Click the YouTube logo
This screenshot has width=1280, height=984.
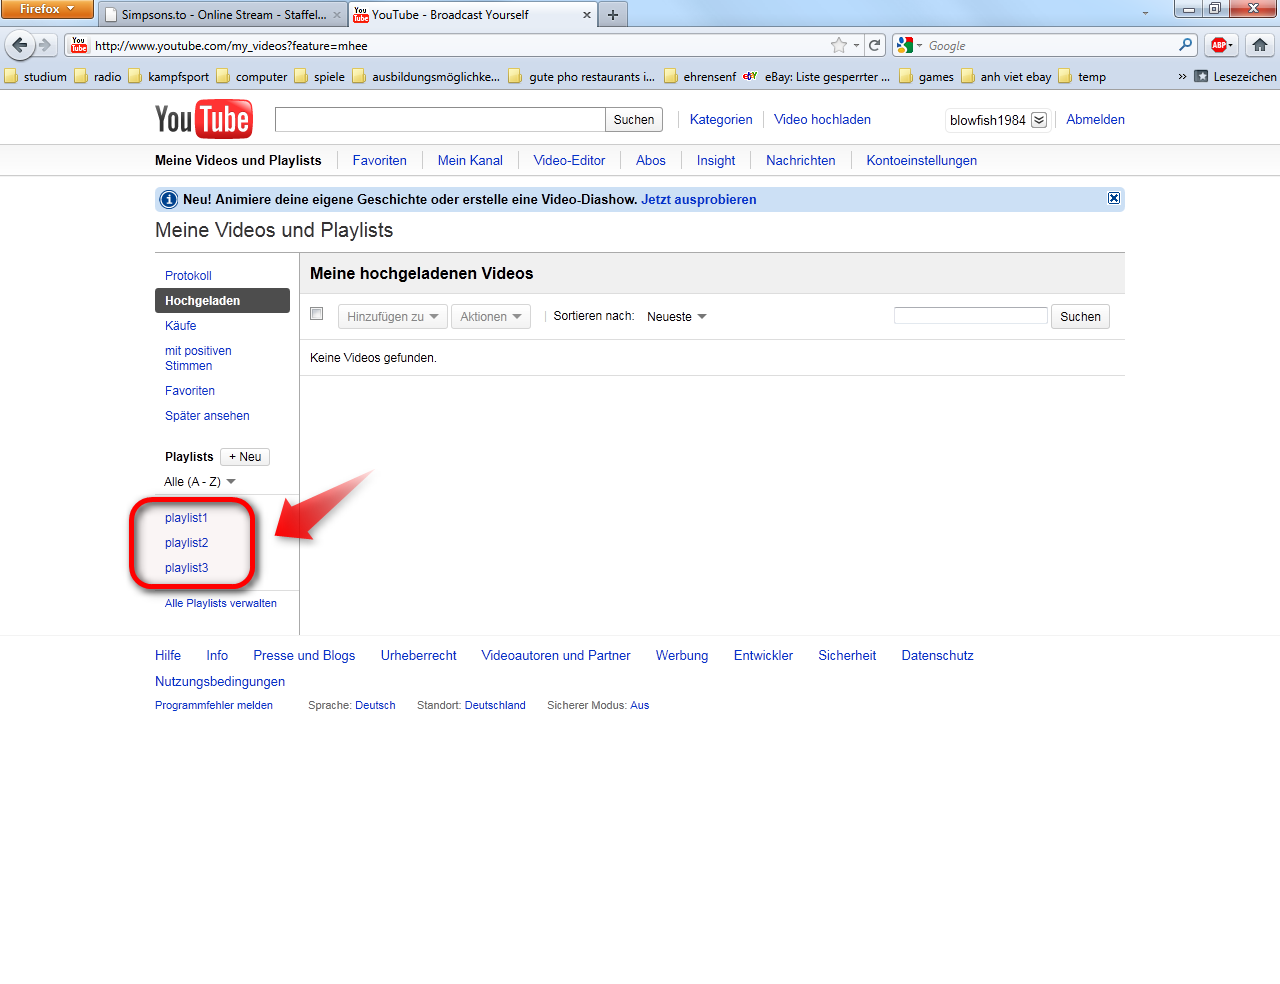(x=203, y=119)
